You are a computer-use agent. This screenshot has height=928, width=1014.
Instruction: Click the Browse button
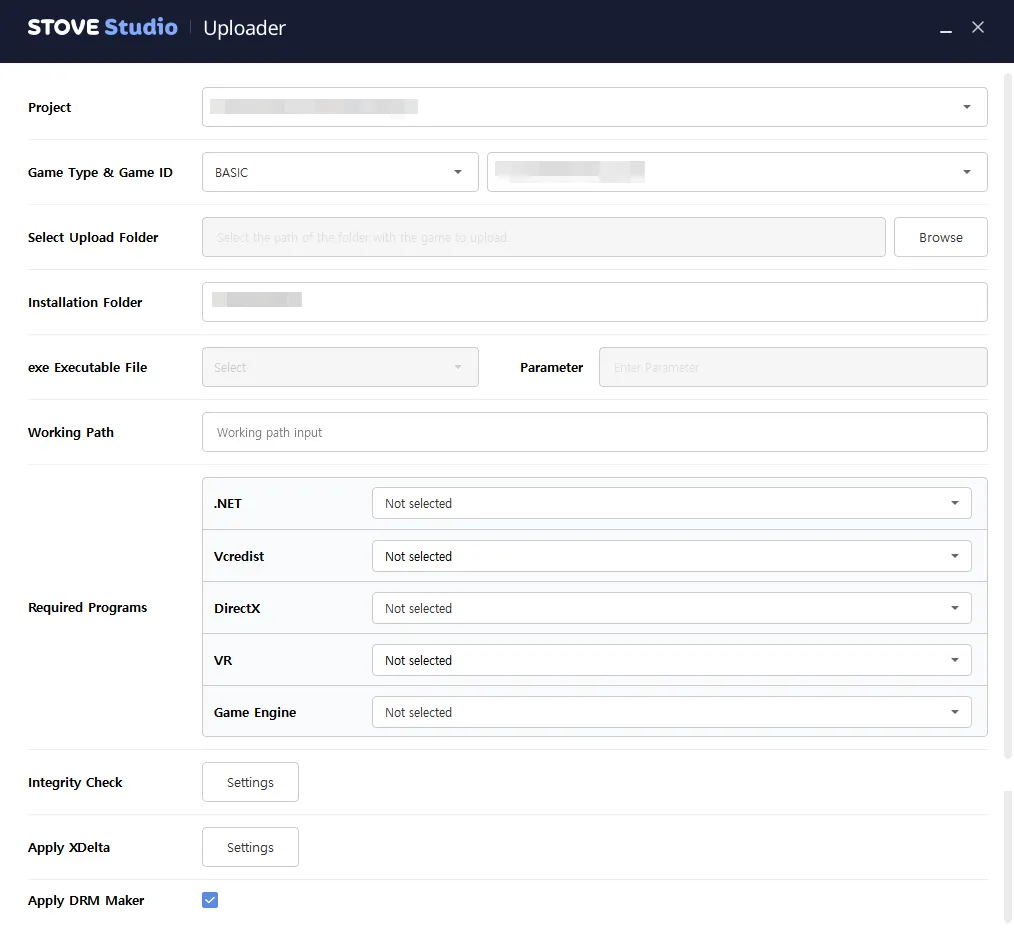tap(940, 237)
